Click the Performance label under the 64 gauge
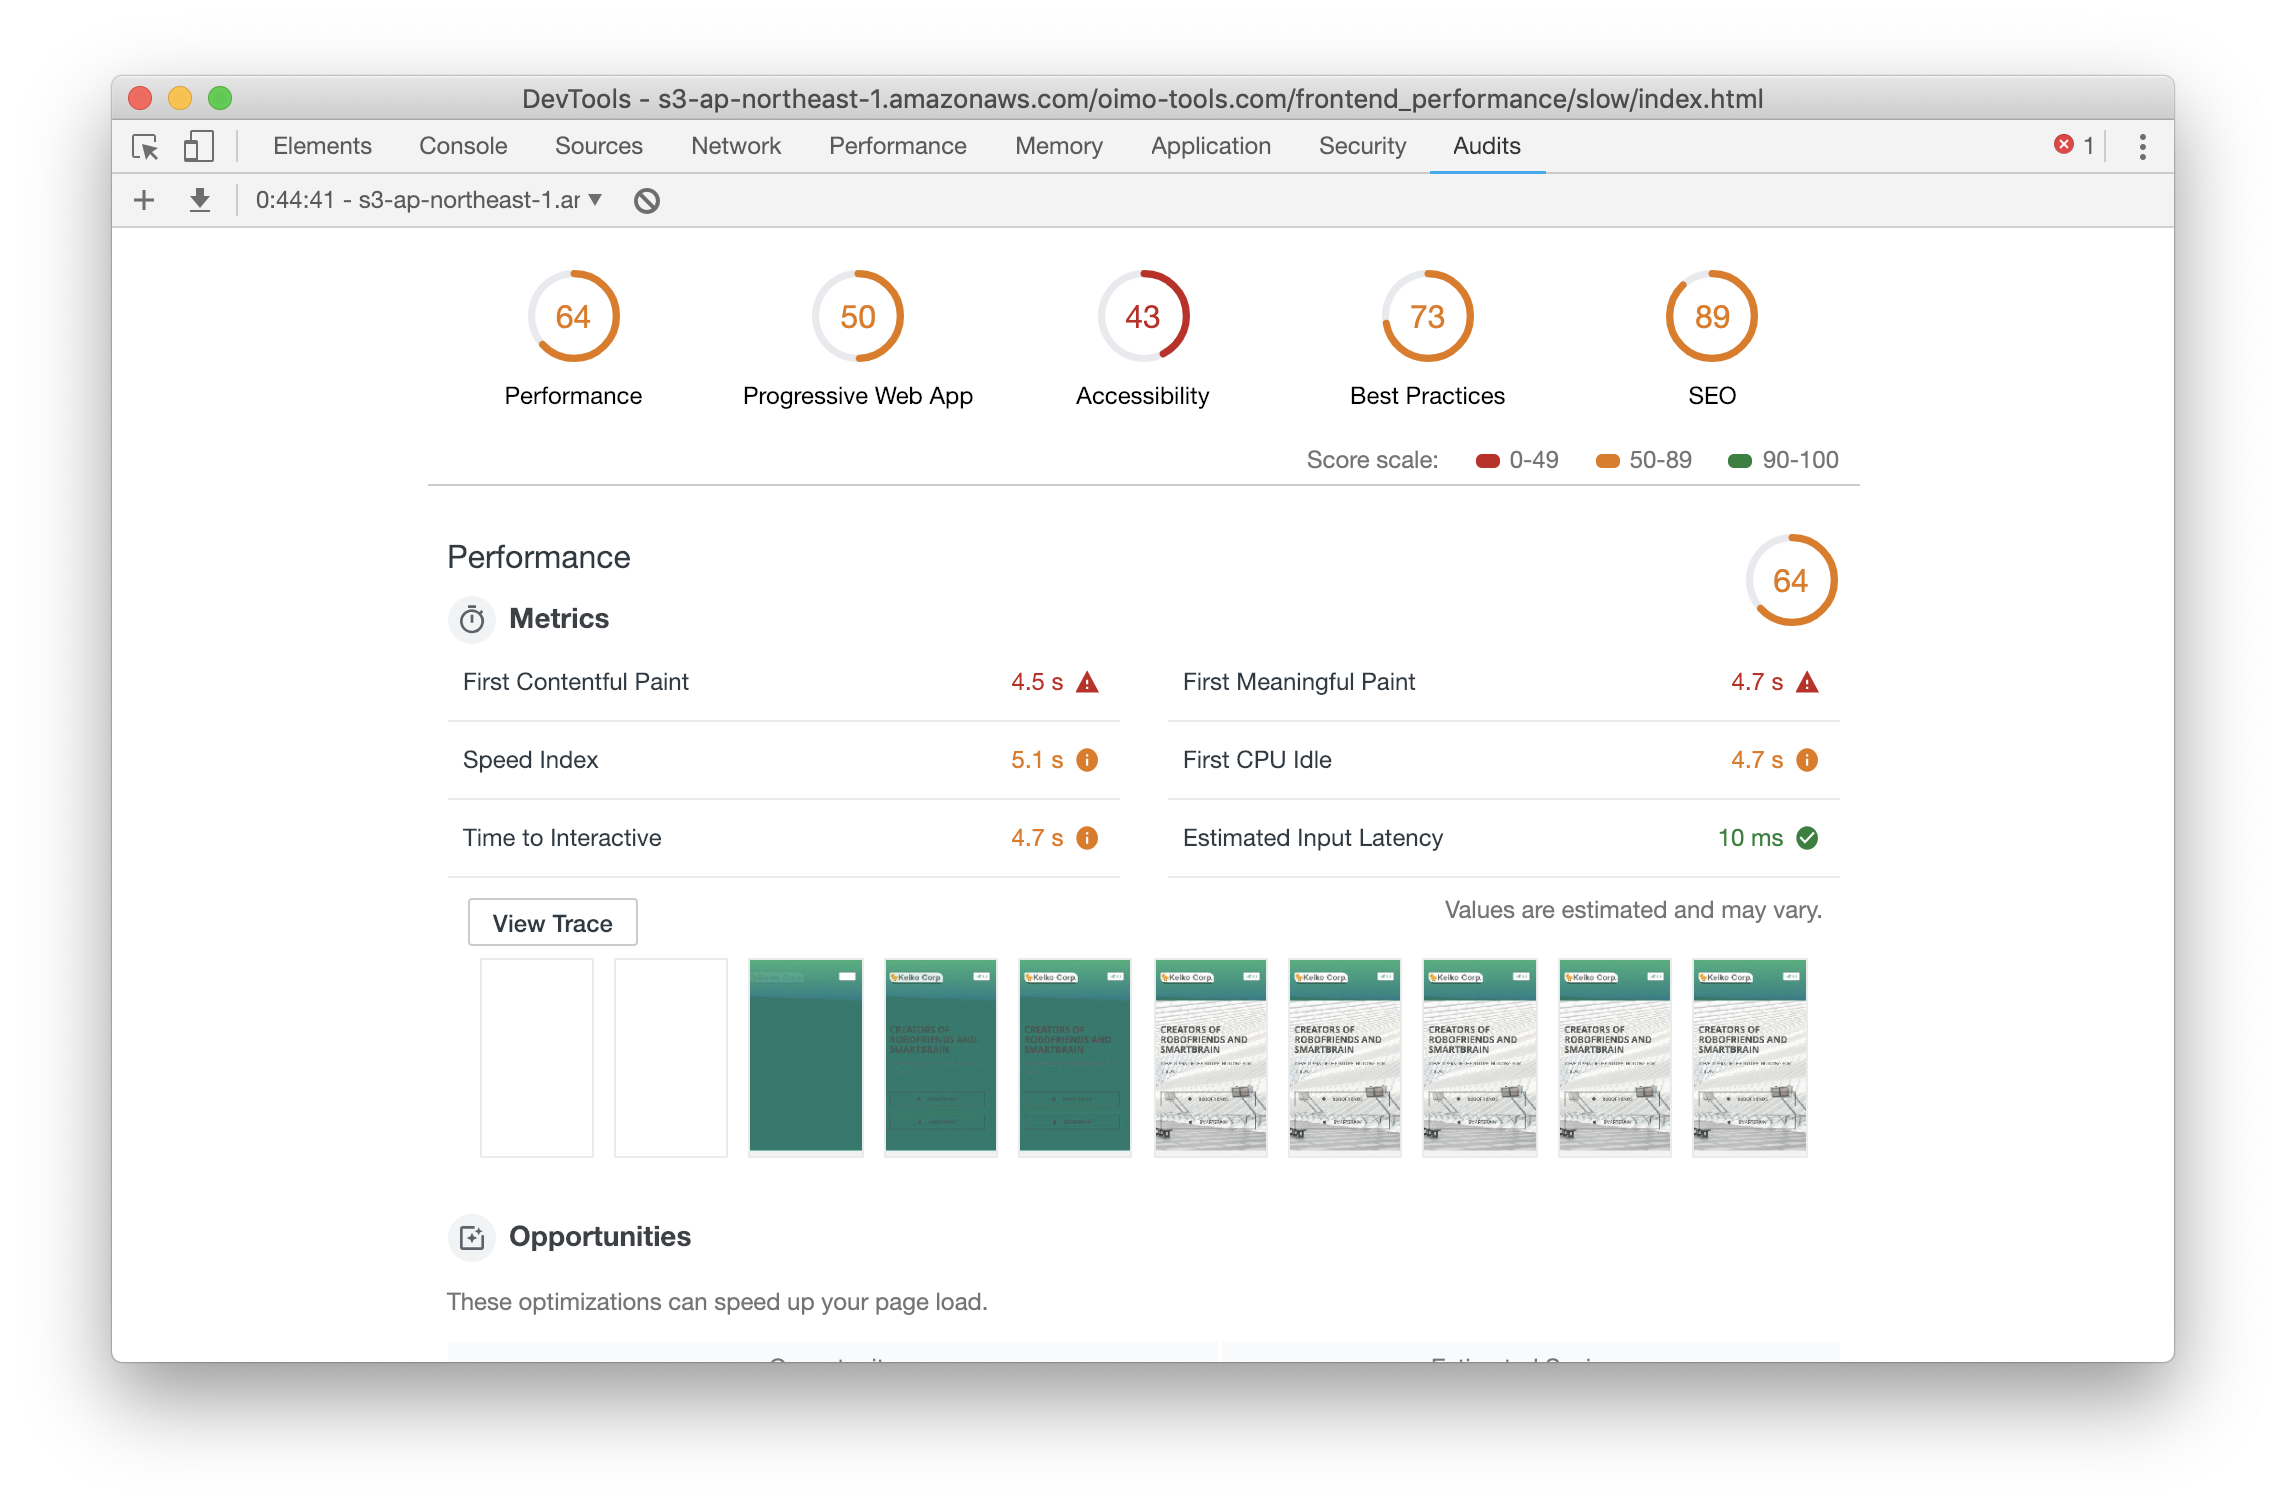Screen dimensions: 2286x1510 pos(573,396)
